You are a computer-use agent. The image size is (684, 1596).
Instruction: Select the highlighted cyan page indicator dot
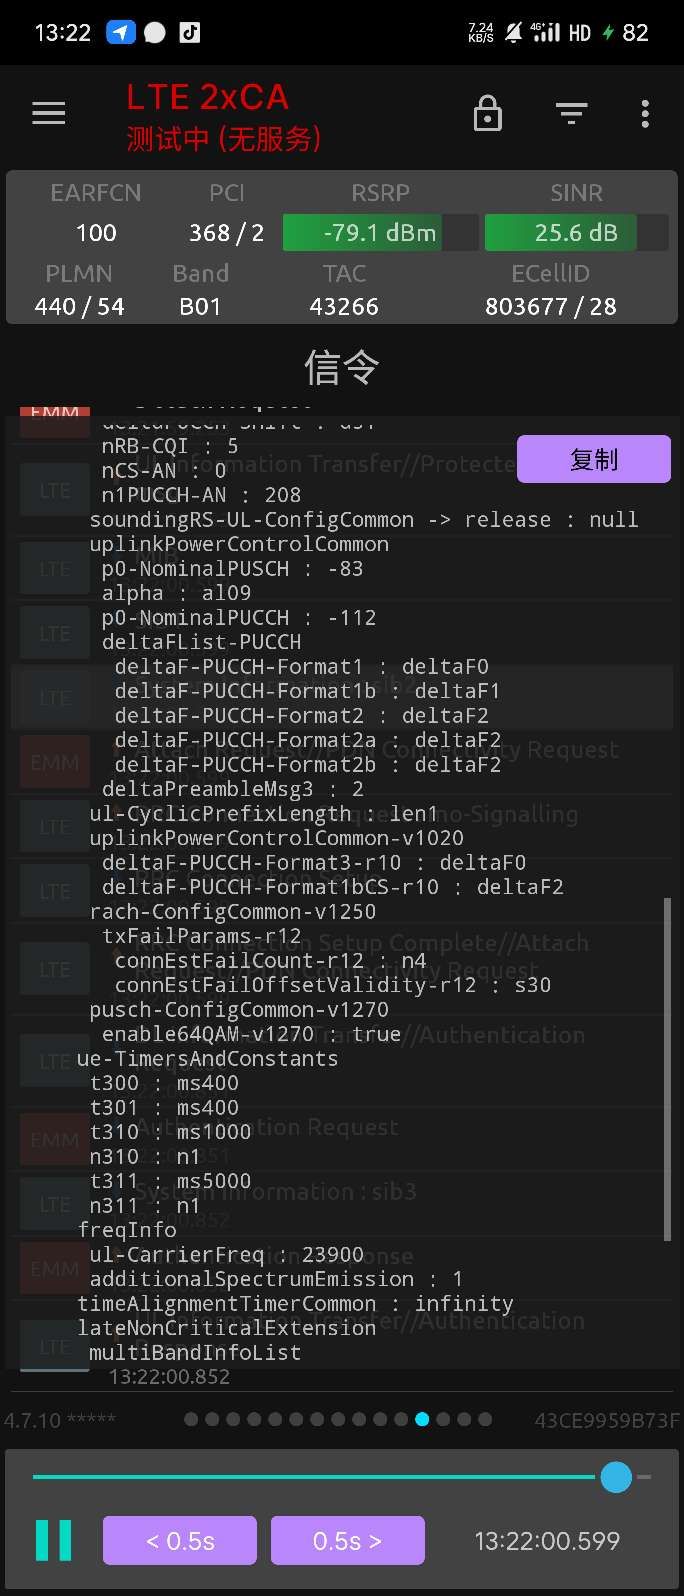422,1419
